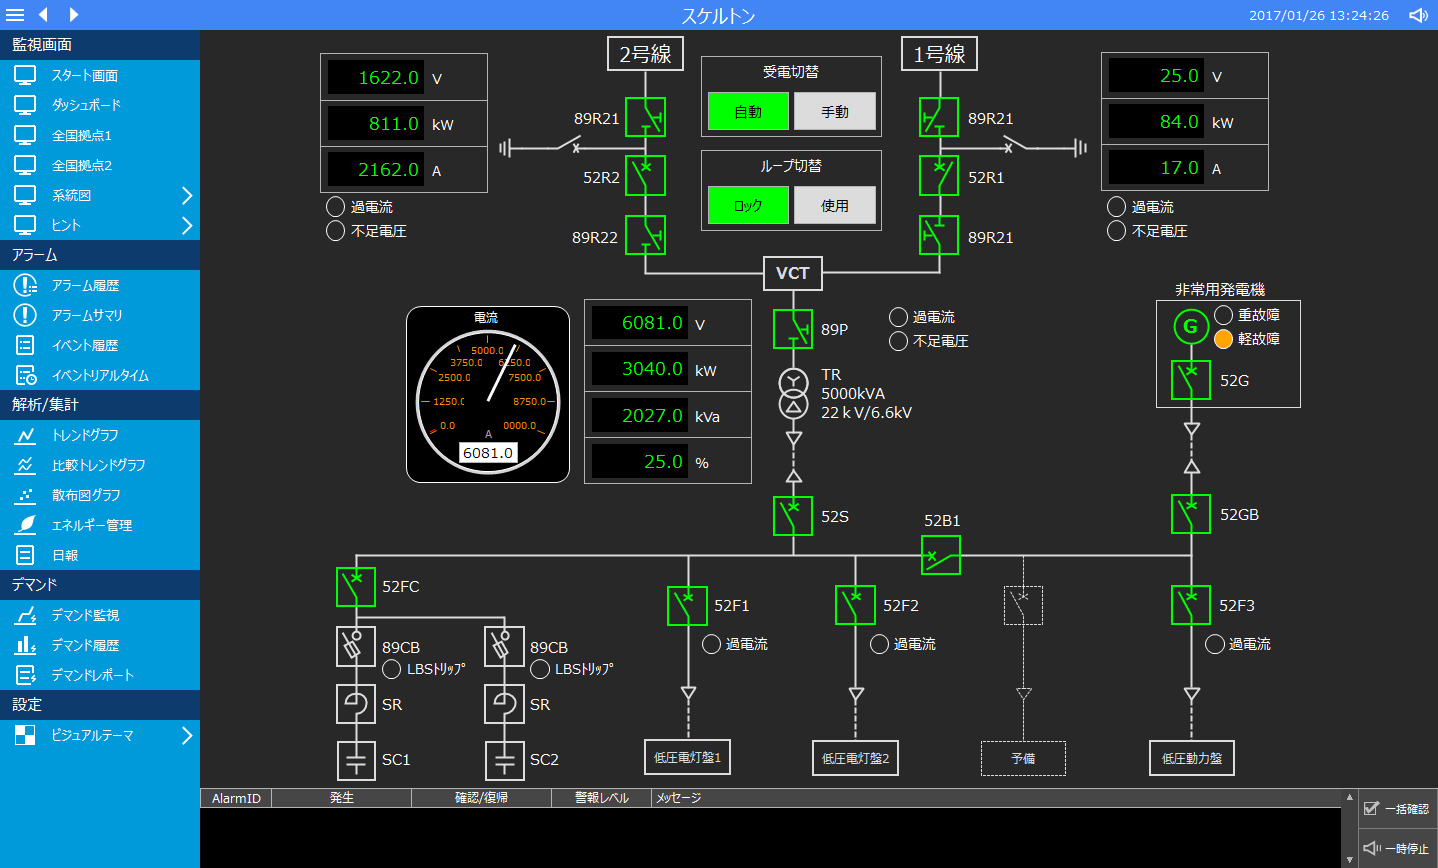Viewport: 1438px width, 868px height.
Task: Expand the ヒント submenu arrow
Action: (186, 226)
